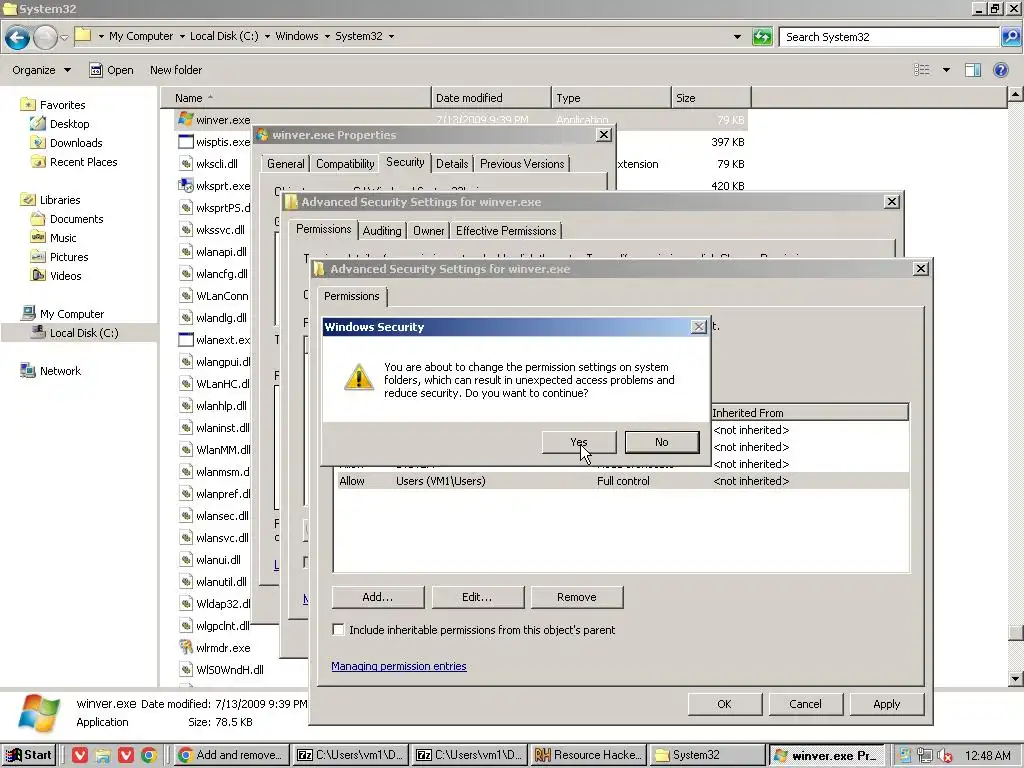Open the address bar history dropdown
Viewport: 1024px width, 768px height.
click(x=737, y=37)
